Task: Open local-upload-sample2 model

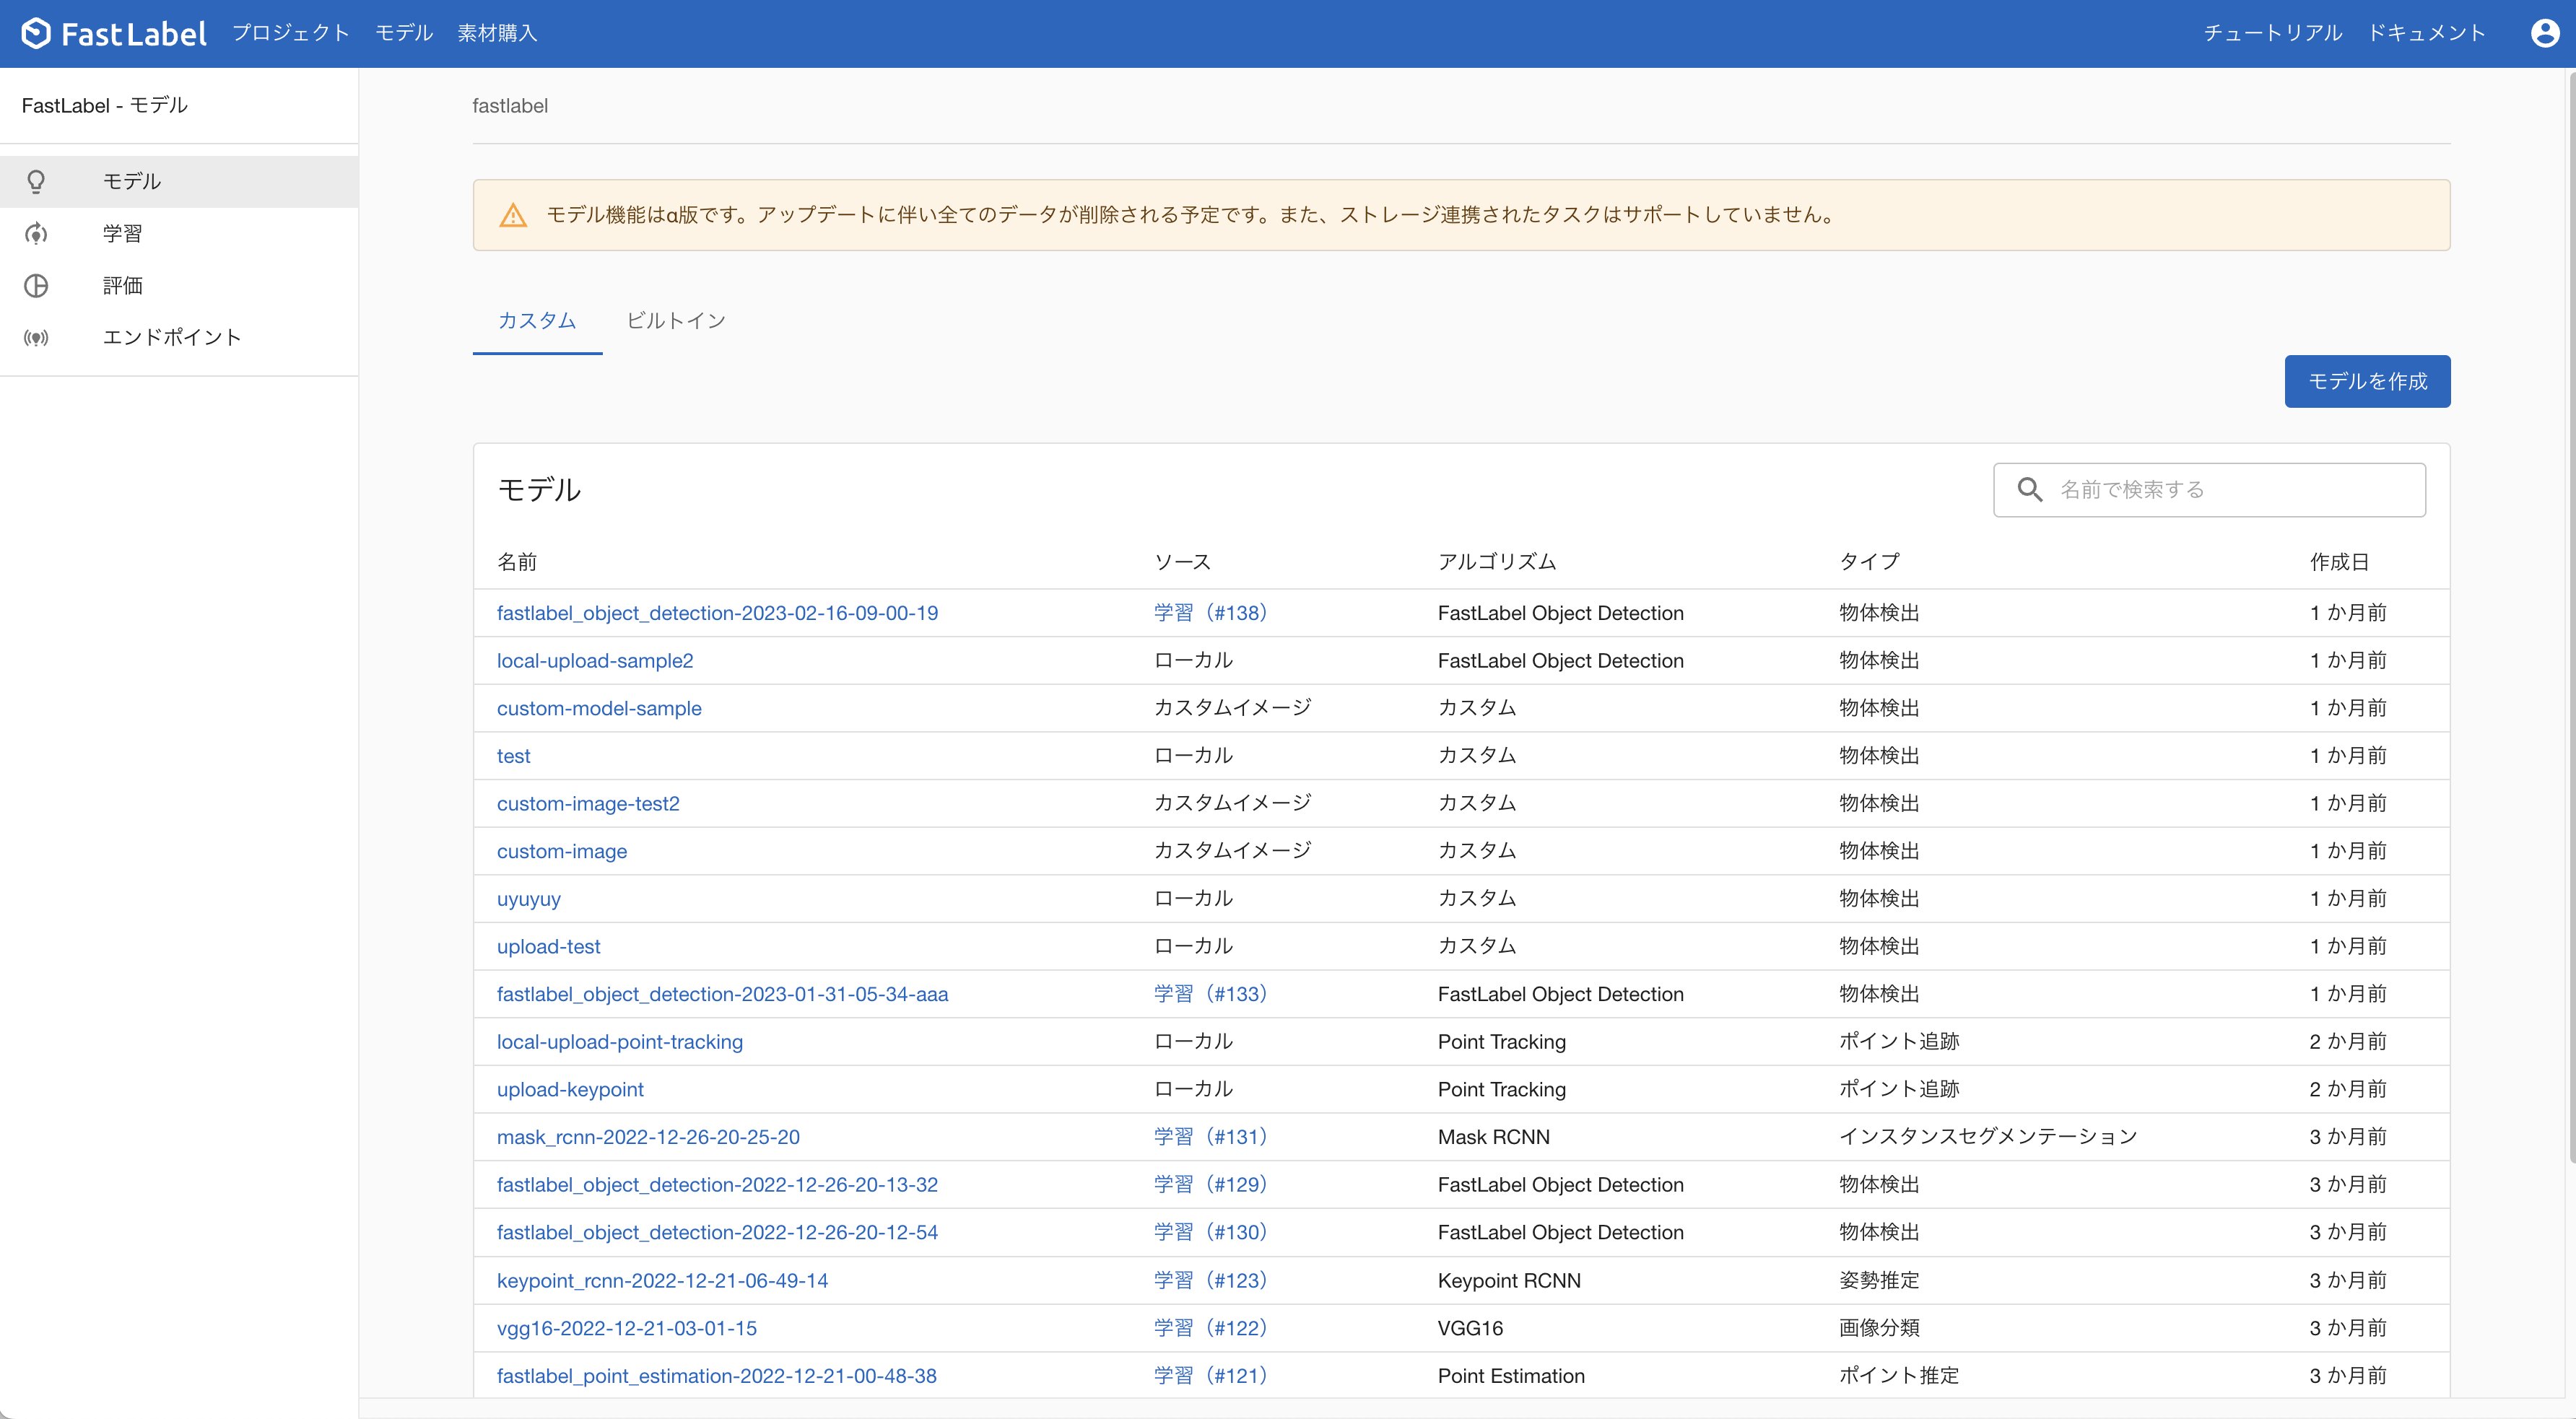Action: click(x=595, y=661)
